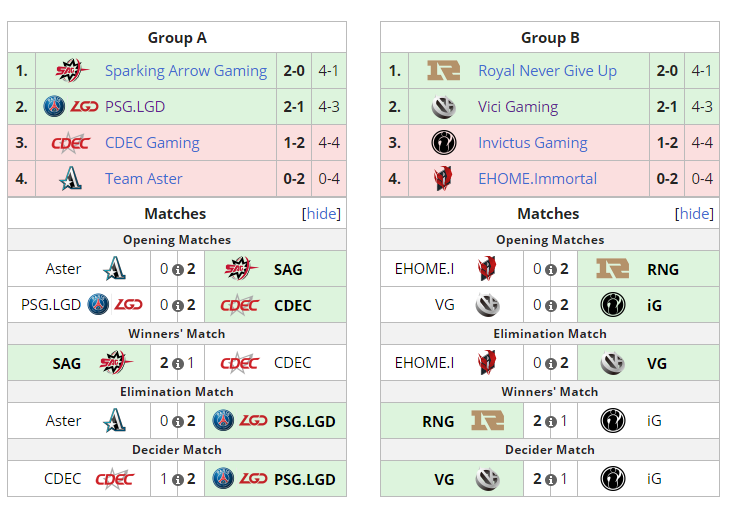Open info for Aster vs SAG opening match
The image size is (734, 508).
click(x=177, y=269)
